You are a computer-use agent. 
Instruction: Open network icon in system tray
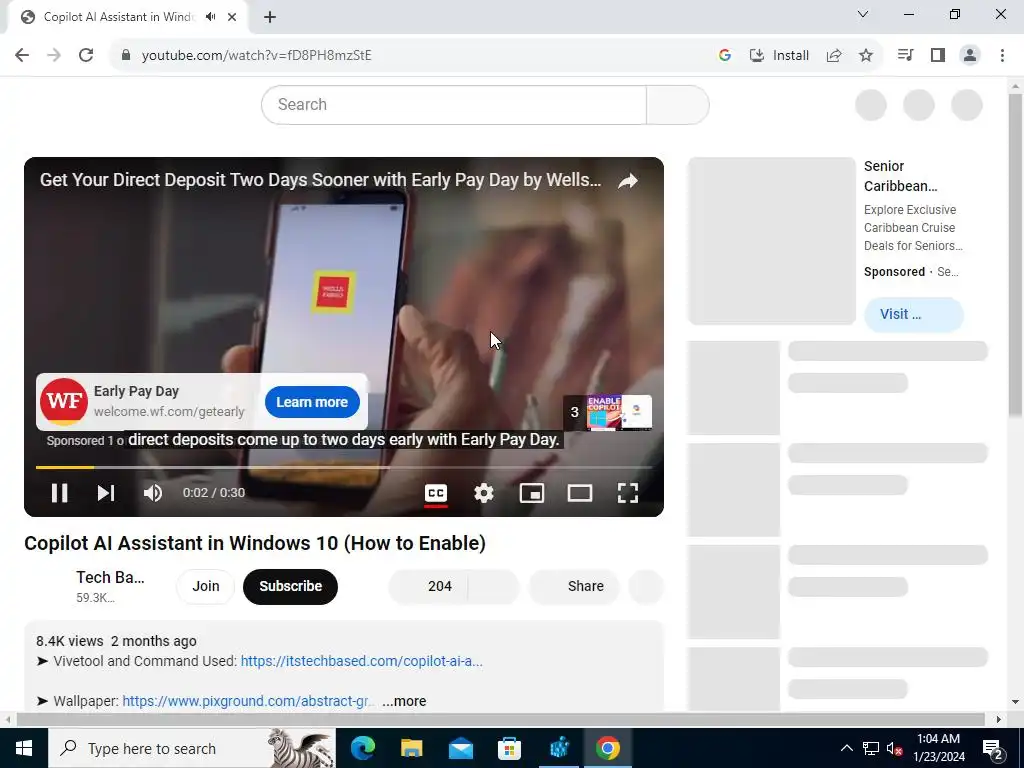[871, 748]
